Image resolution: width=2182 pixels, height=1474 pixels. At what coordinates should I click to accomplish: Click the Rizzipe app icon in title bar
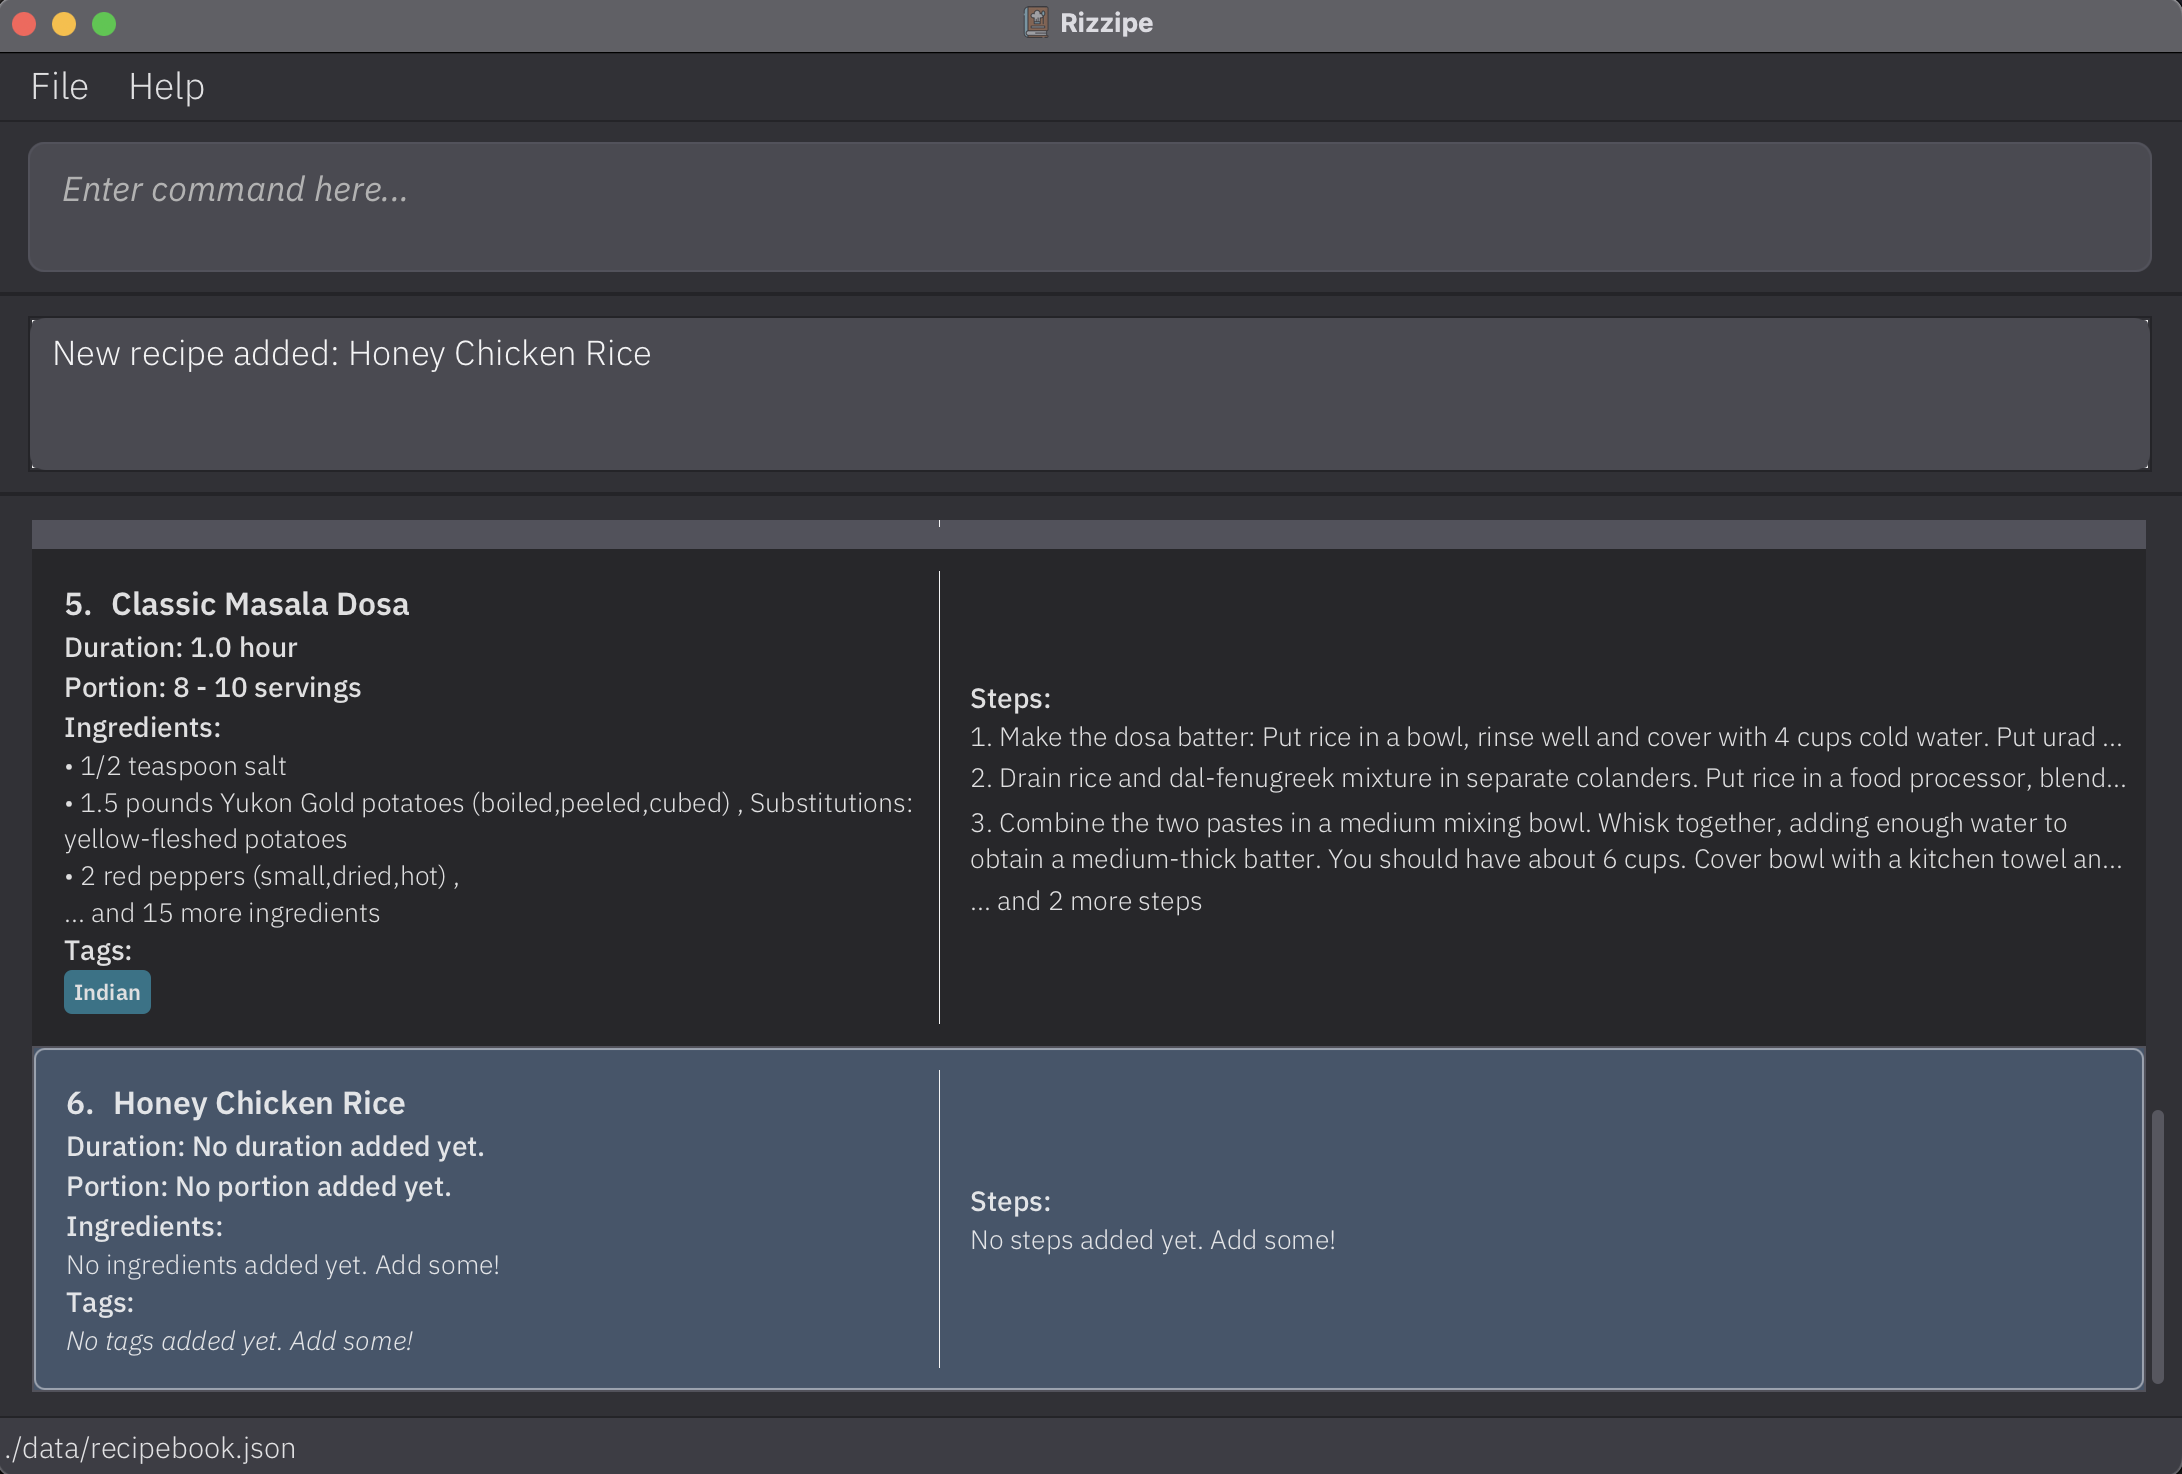tap(1036, 22)
